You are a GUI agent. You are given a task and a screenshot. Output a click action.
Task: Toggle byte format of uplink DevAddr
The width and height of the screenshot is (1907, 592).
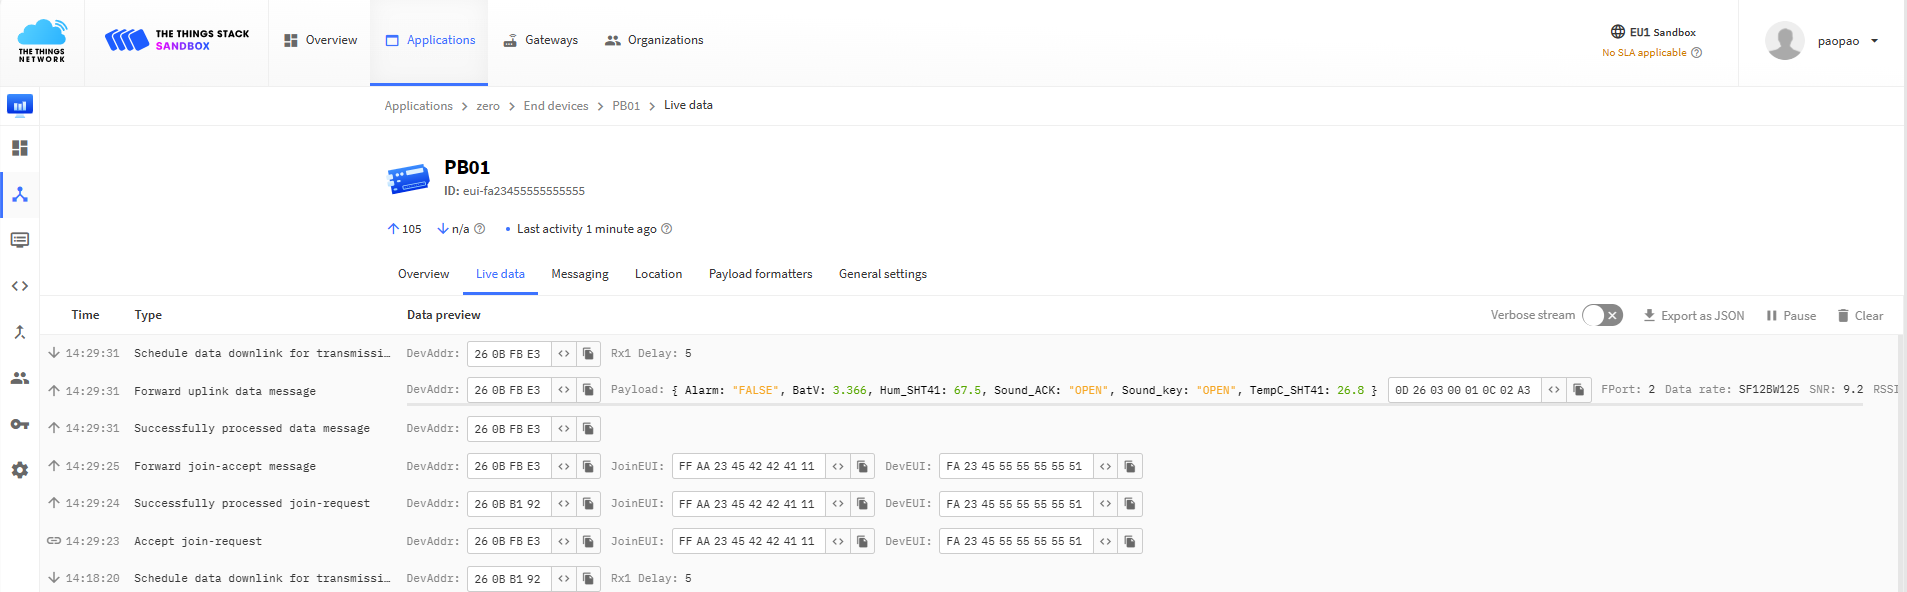coord(564,391)
